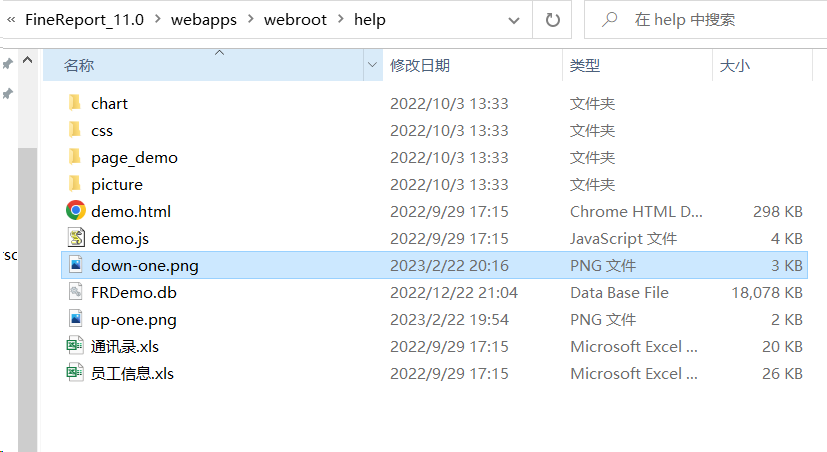Click the Excel icon of 员工信息.xls
Viewport: 827px width, 452px height.
pyautogui.click(x=75, y=373)
